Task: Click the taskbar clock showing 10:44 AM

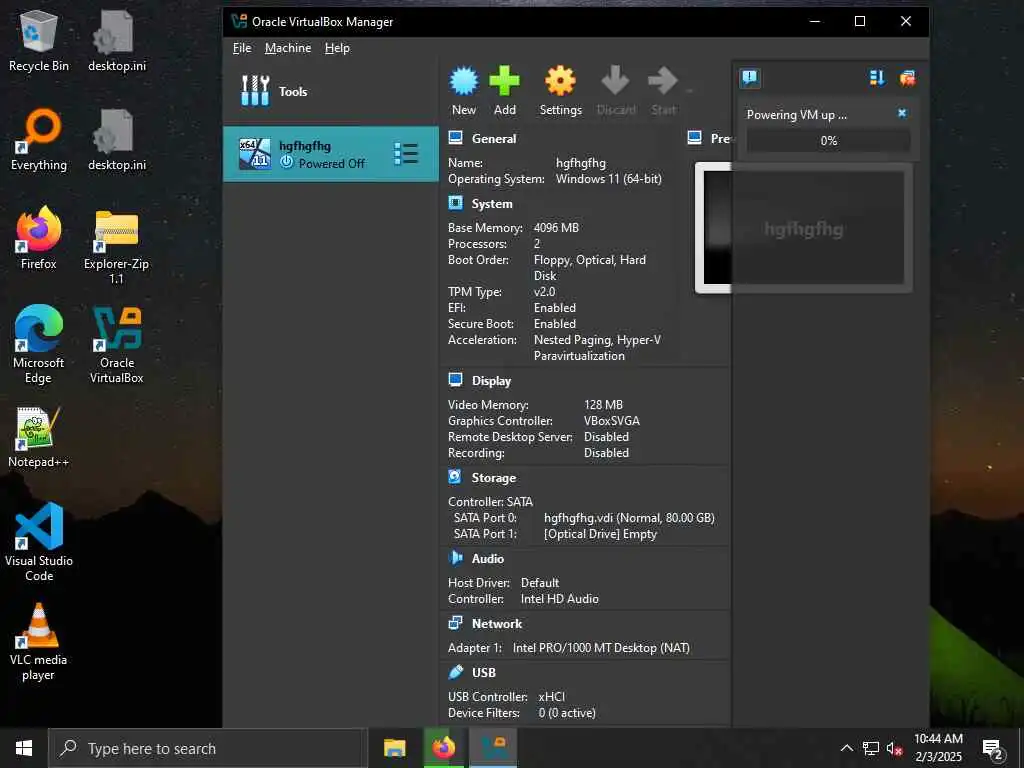Action: 938,748
